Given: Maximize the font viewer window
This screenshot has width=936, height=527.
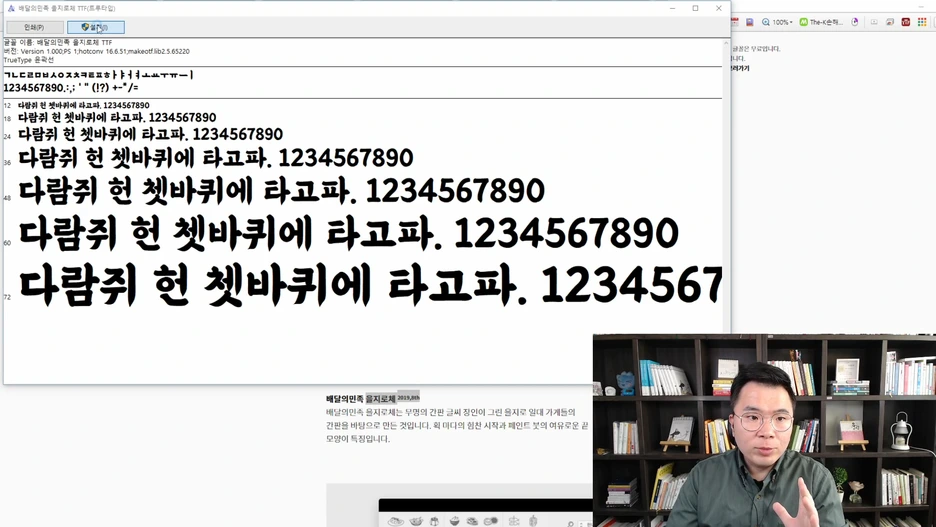Looking at the screenshot, I should tap(695, 8).
